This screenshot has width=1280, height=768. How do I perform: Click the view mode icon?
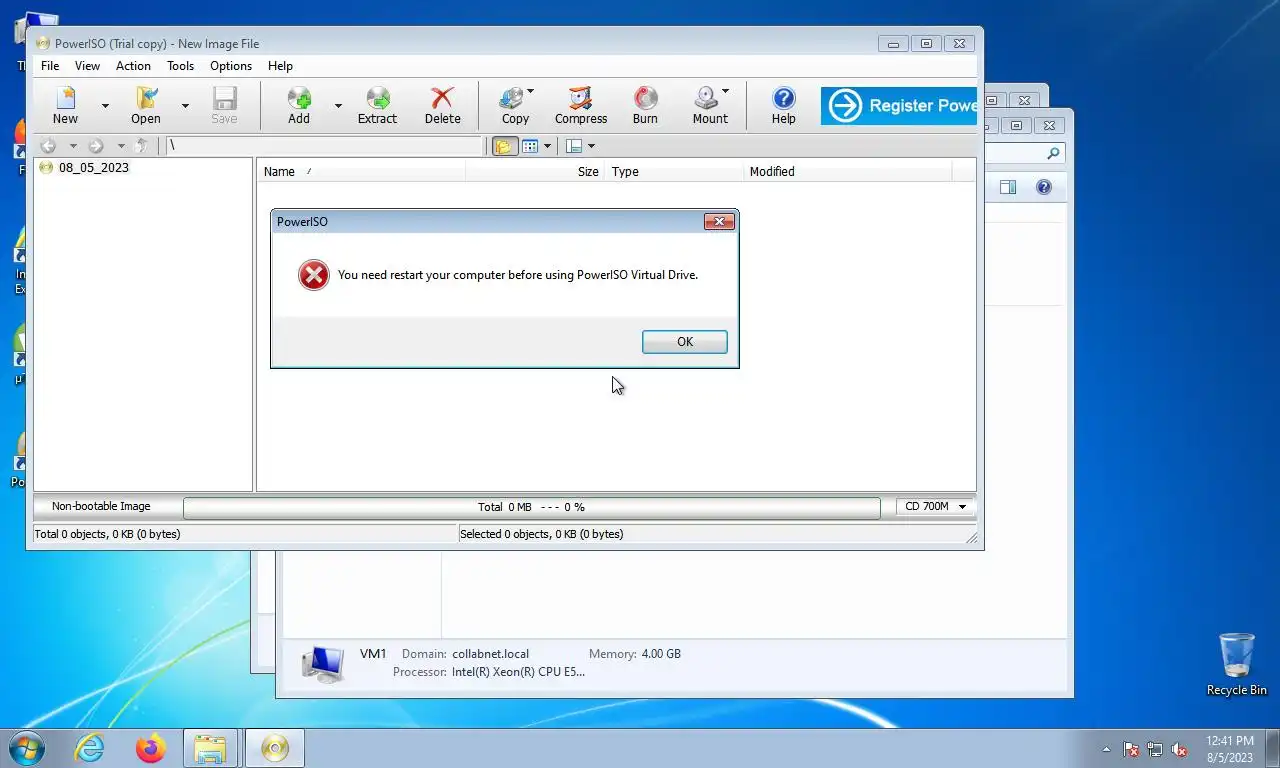530,146
